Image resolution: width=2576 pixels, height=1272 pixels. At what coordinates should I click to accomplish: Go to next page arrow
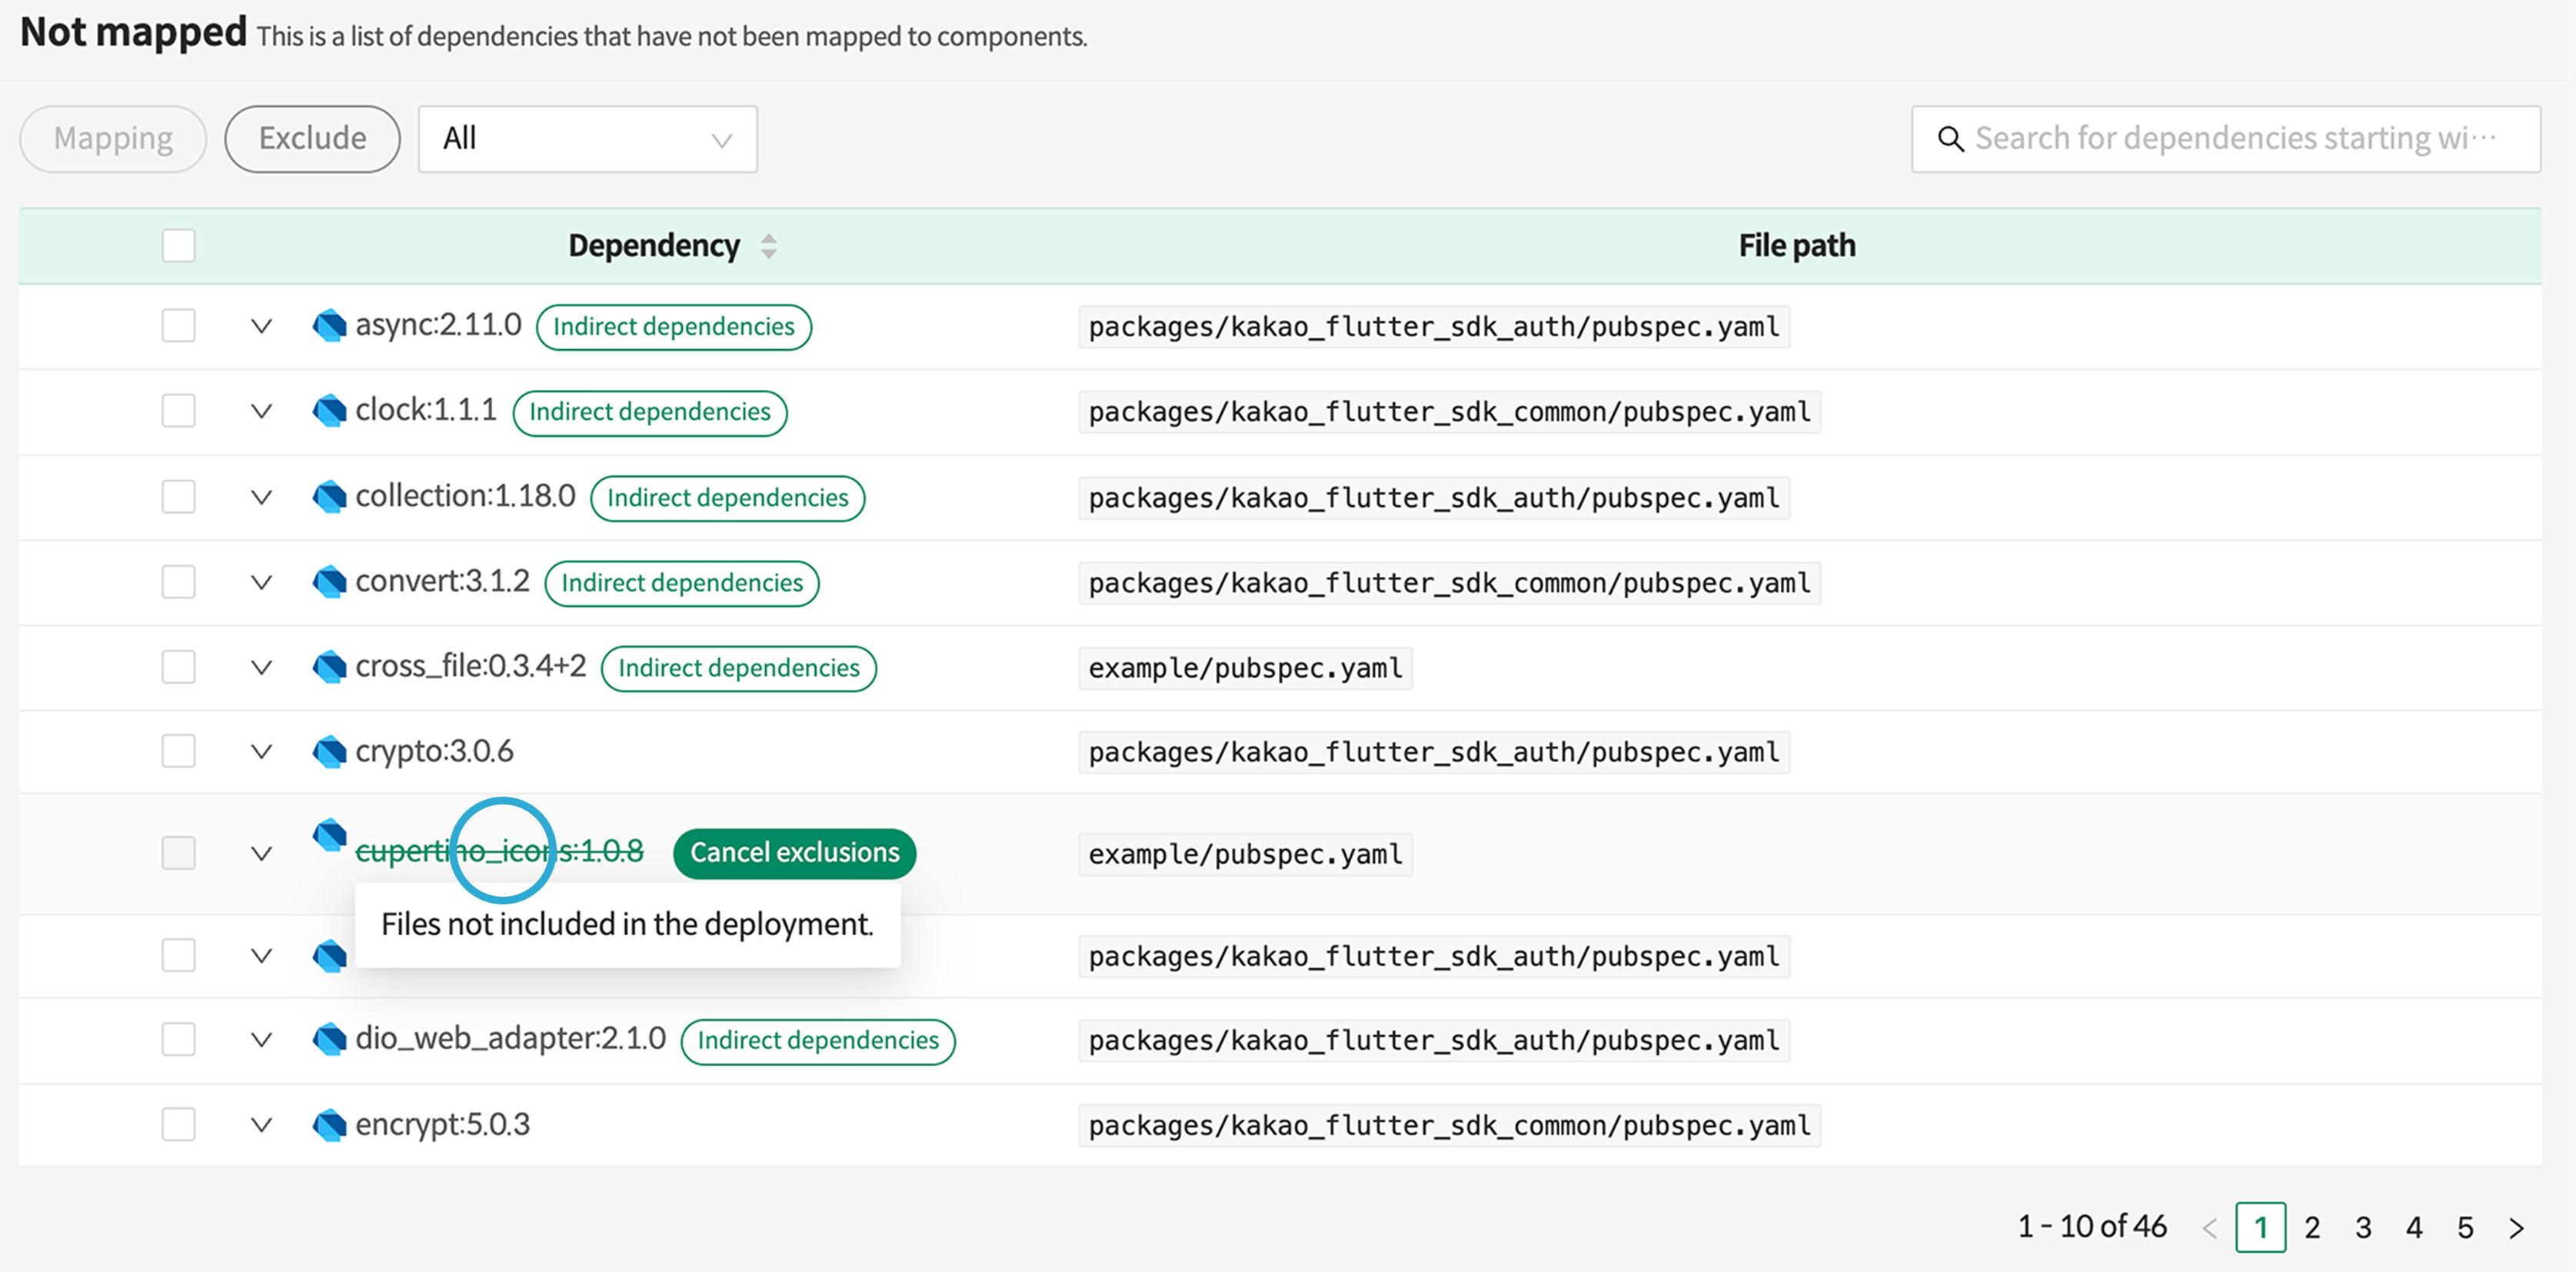coord(2516,1228)
